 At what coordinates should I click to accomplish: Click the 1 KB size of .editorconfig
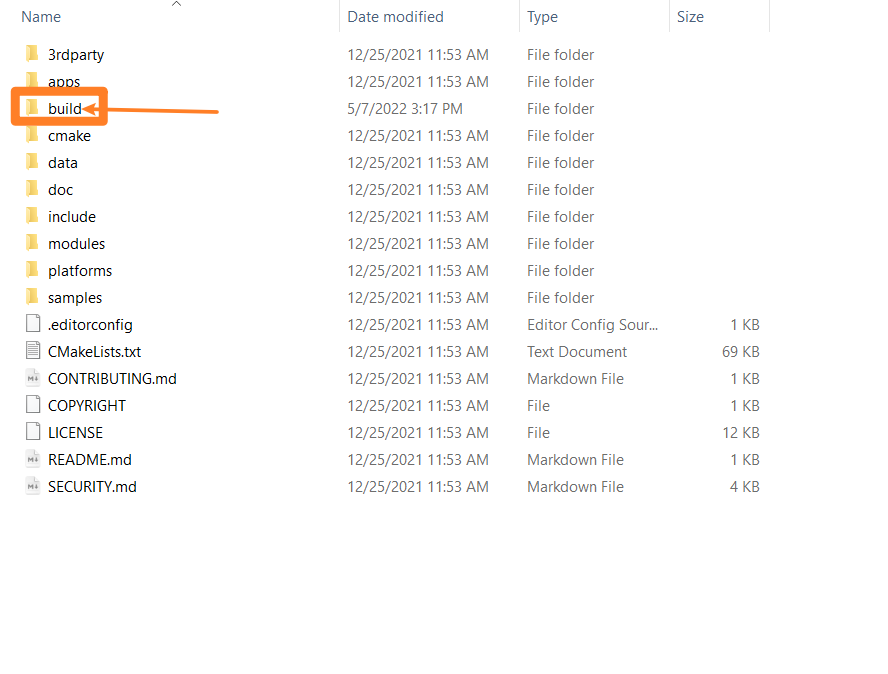coord(744,325)
